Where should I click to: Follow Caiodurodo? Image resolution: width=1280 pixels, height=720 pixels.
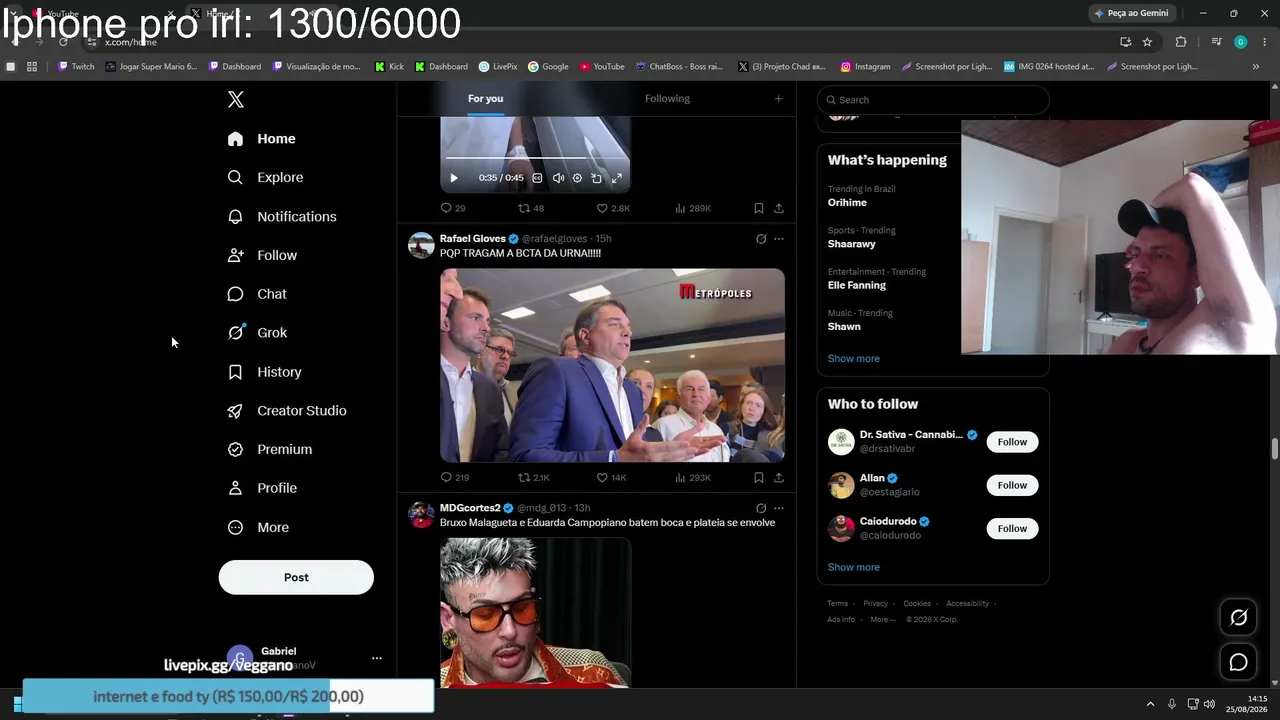[x=1012, y=528]
